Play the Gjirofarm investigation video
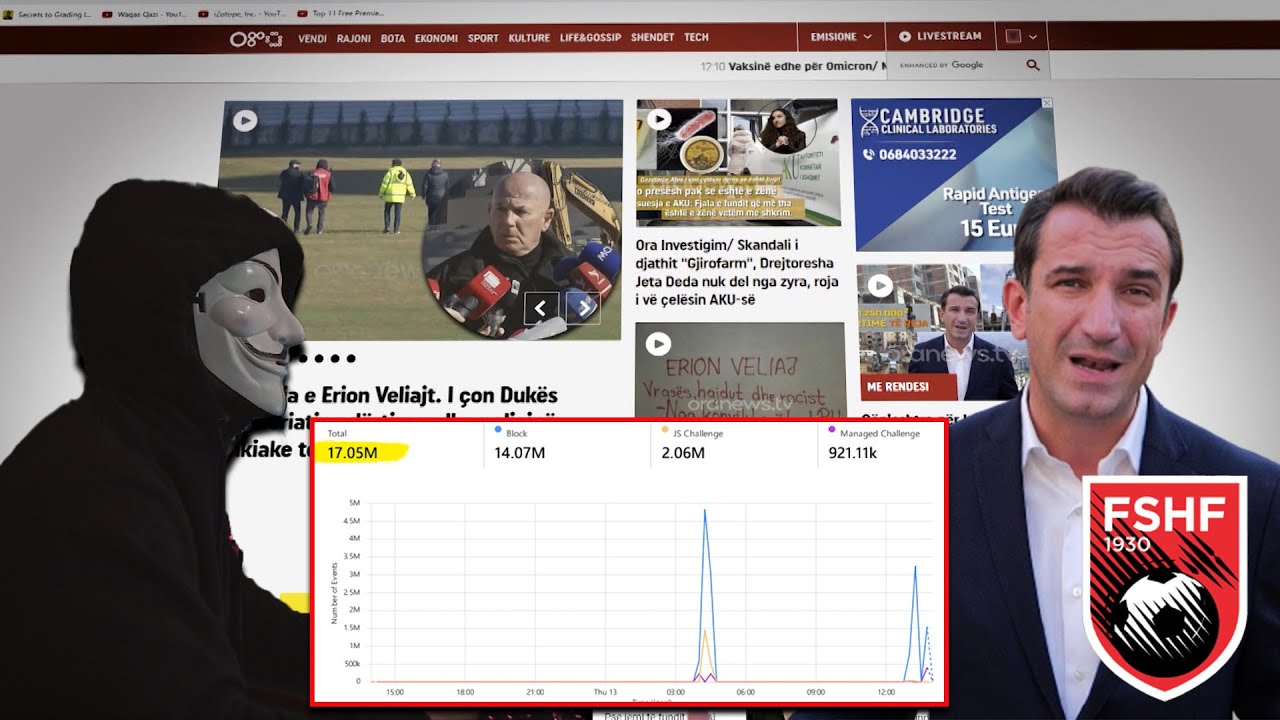This screenshot has height=720, width=1280. 658,119
